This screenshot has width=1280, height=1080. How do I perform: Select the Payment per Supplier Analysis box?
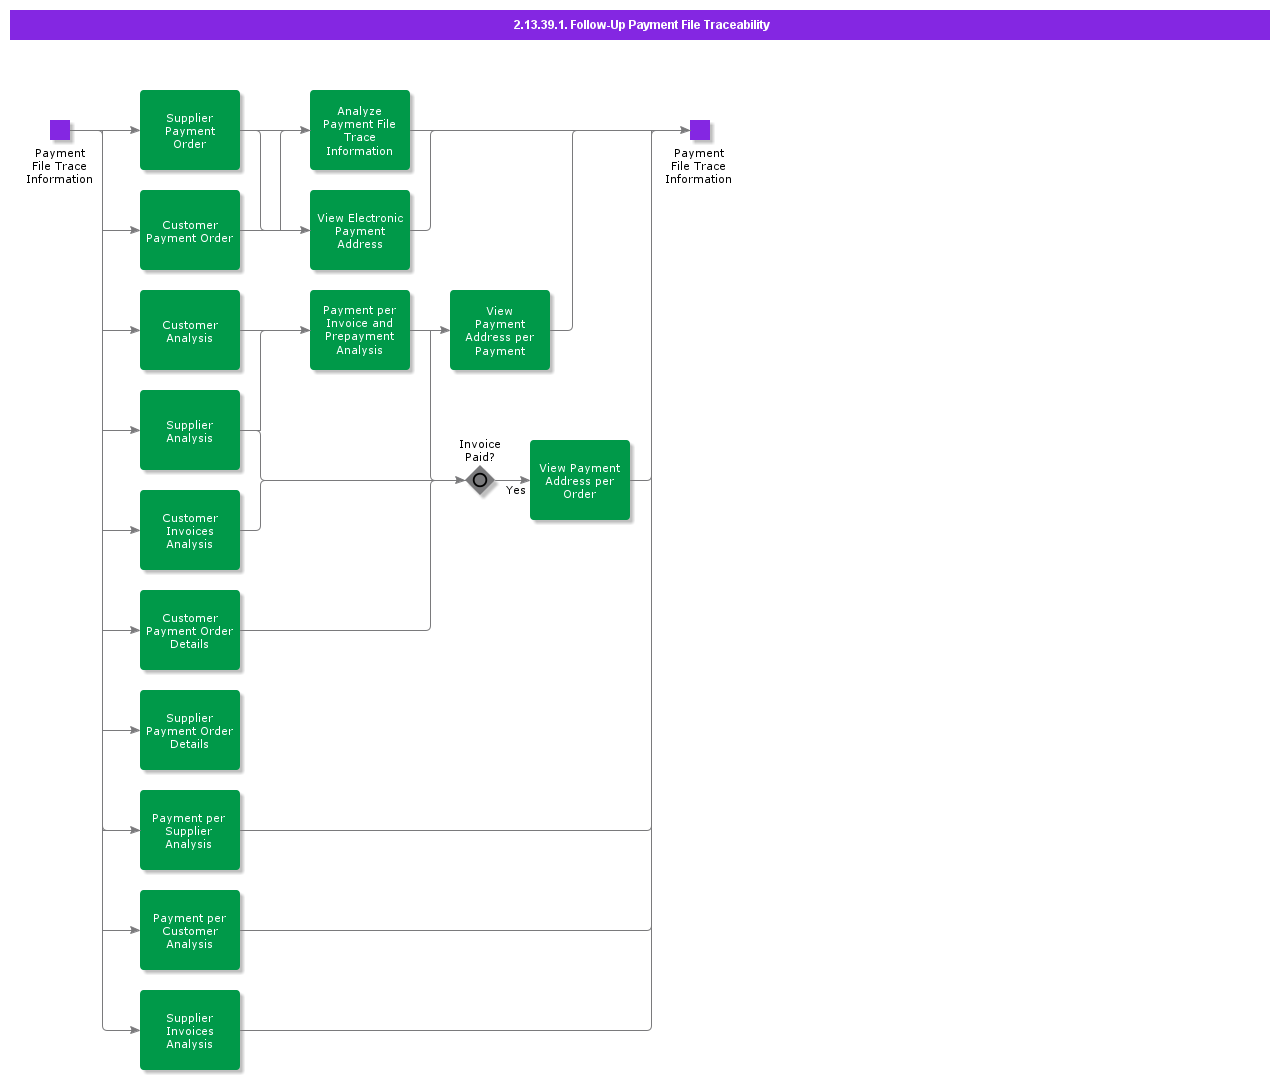190,830
